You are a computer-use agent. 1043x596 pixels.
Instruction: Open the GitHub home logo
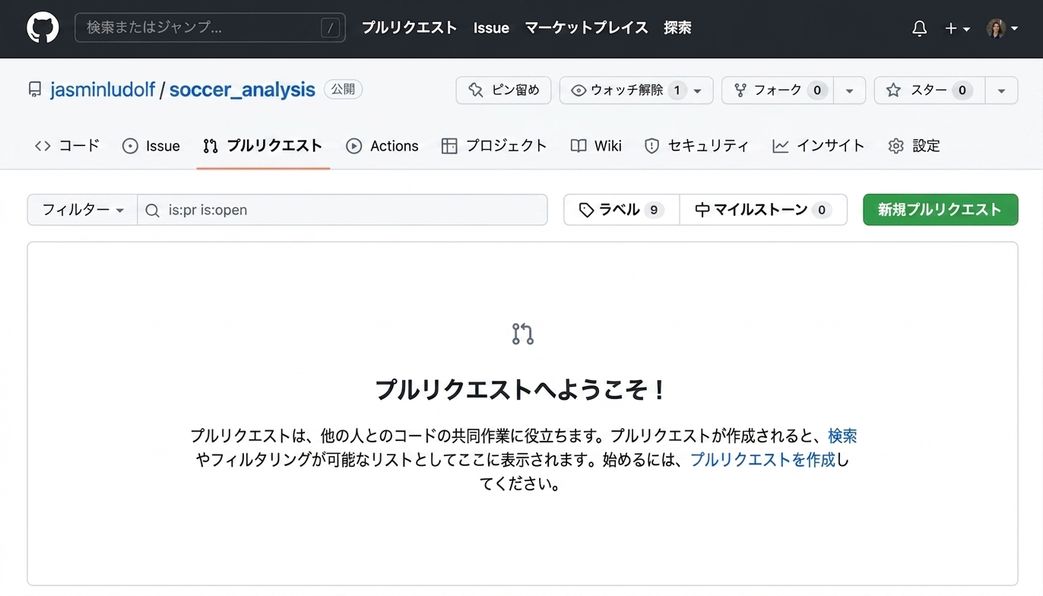click(43, 28)
